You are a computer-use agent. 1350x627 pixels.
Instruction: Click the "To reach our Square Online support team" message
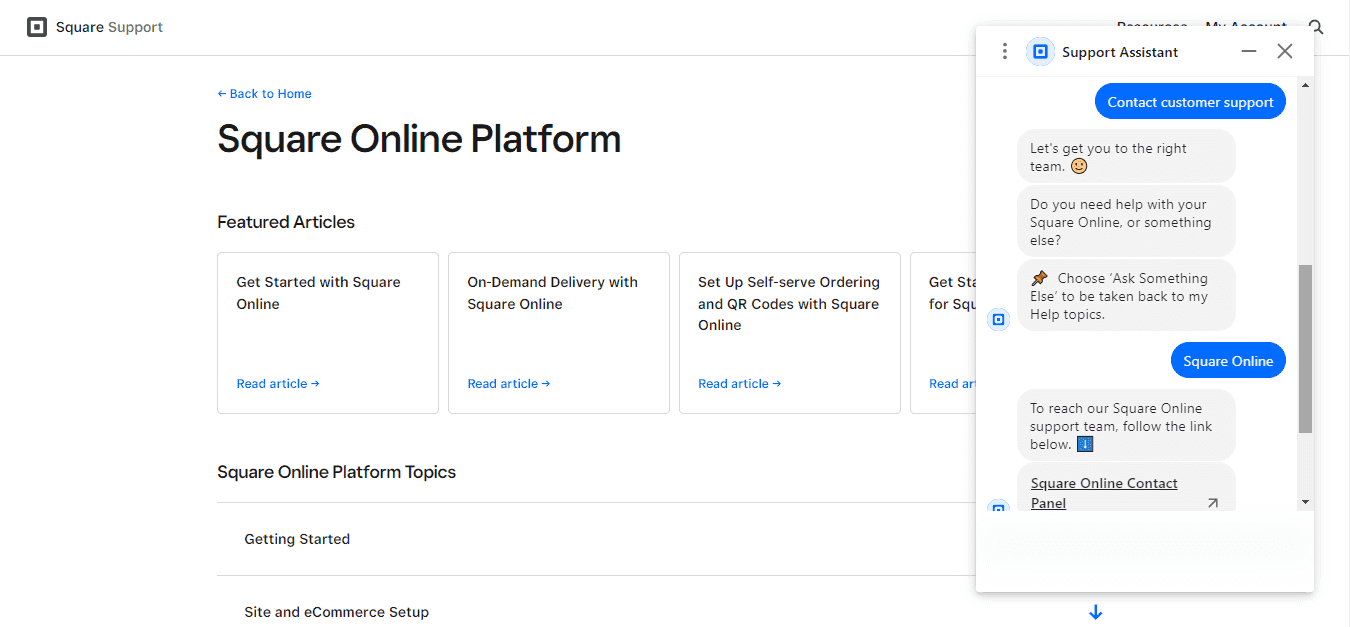pyautogui.click(x=1127, y=426)
